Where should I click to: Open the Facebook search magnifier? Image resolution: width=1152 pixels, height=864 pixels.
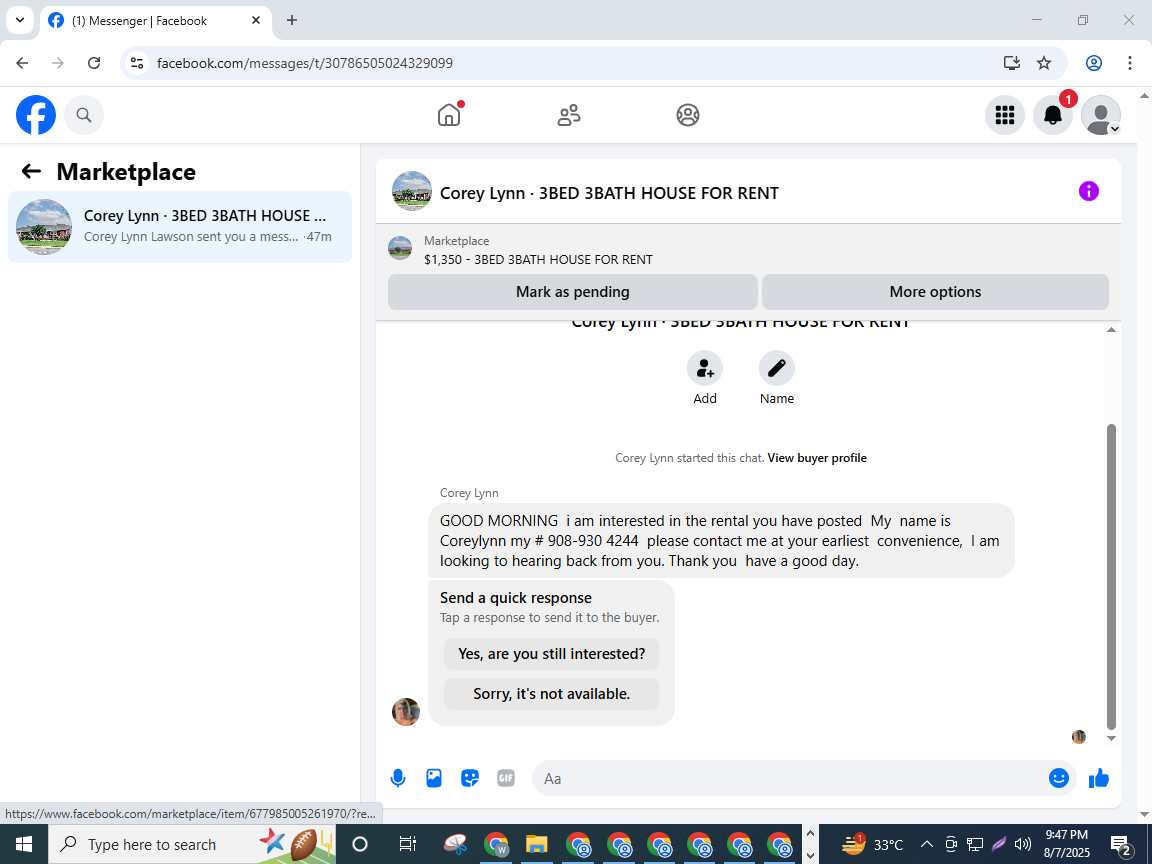tap(84, 115)
